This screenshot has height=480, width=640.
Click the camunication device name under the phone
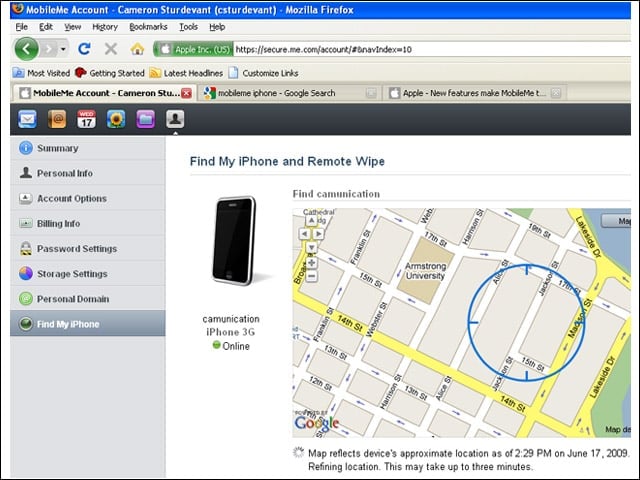(x=231, y=319)
